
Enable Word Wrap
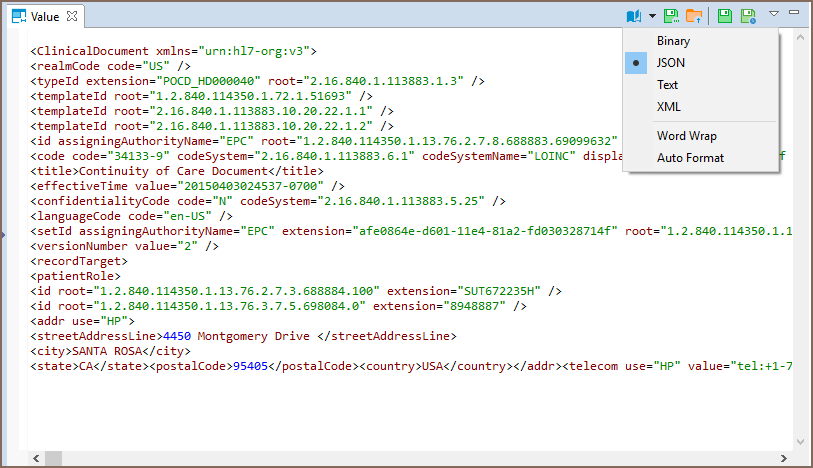point(686,136)
